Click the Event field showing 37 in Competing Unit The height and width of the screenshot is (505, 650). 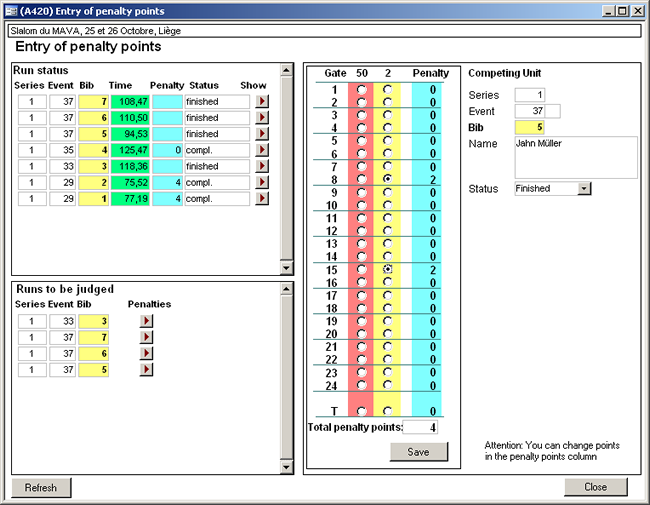(529, 111)
